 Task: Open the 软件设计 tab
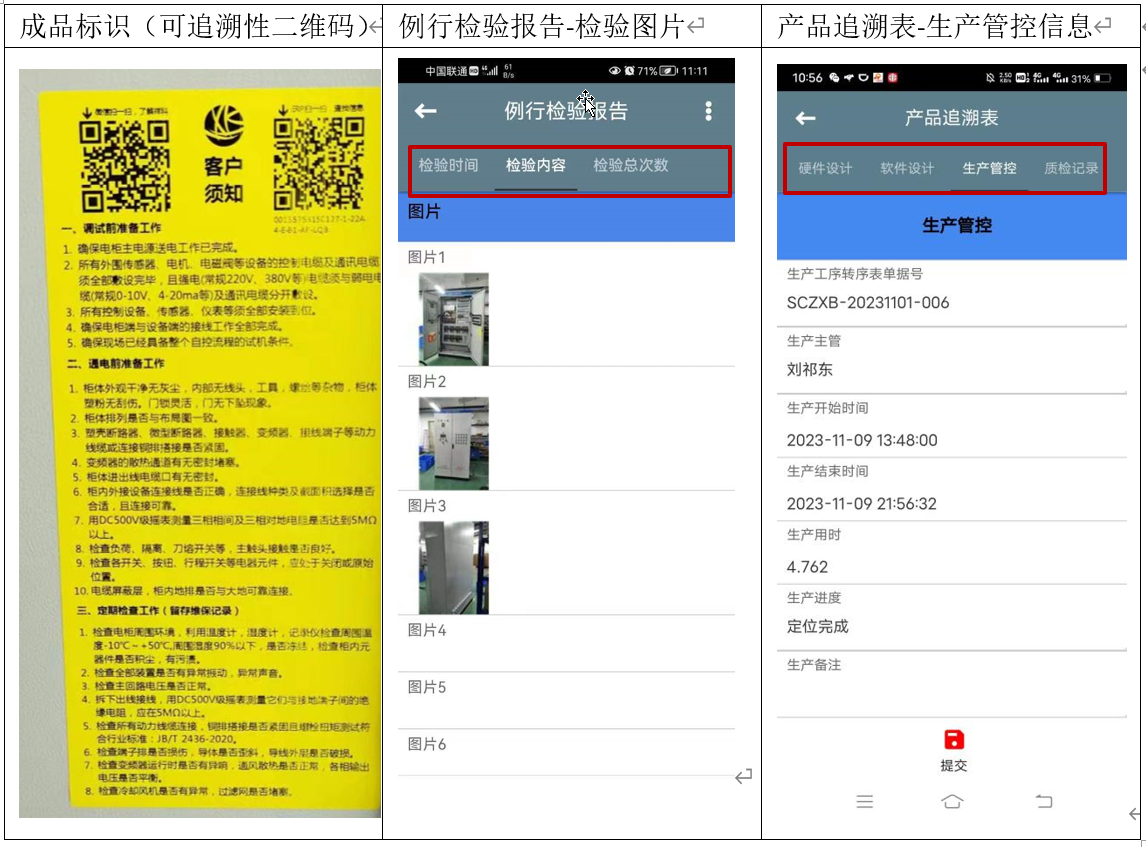tap(907, 169)
